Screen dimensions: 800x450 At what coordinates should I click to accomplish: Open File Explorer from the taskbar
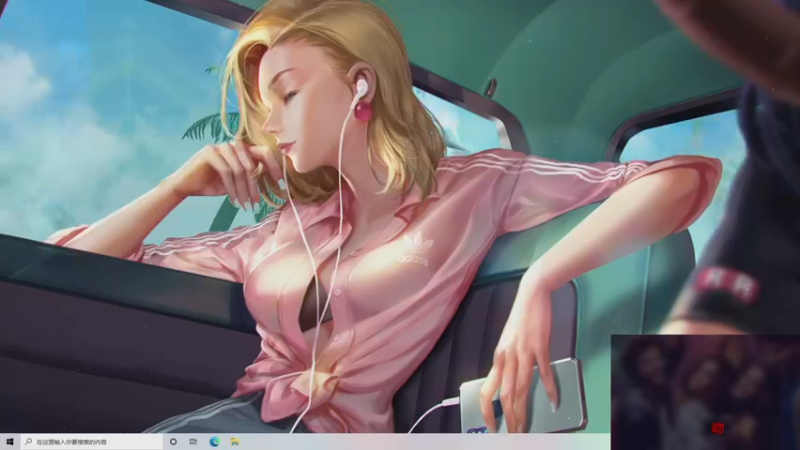point(235,442)
